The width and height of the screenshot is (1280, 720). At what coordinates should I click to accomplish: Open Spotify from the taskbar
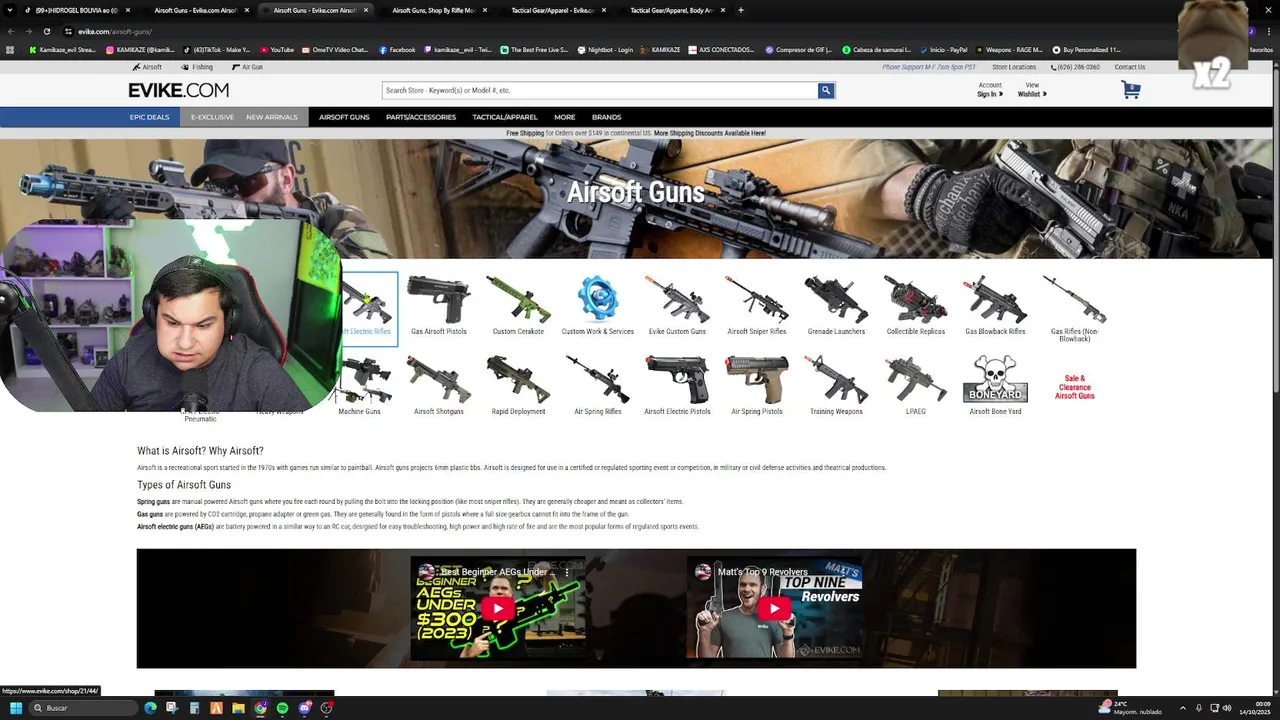pyautogui.click(x=282, y=708)
